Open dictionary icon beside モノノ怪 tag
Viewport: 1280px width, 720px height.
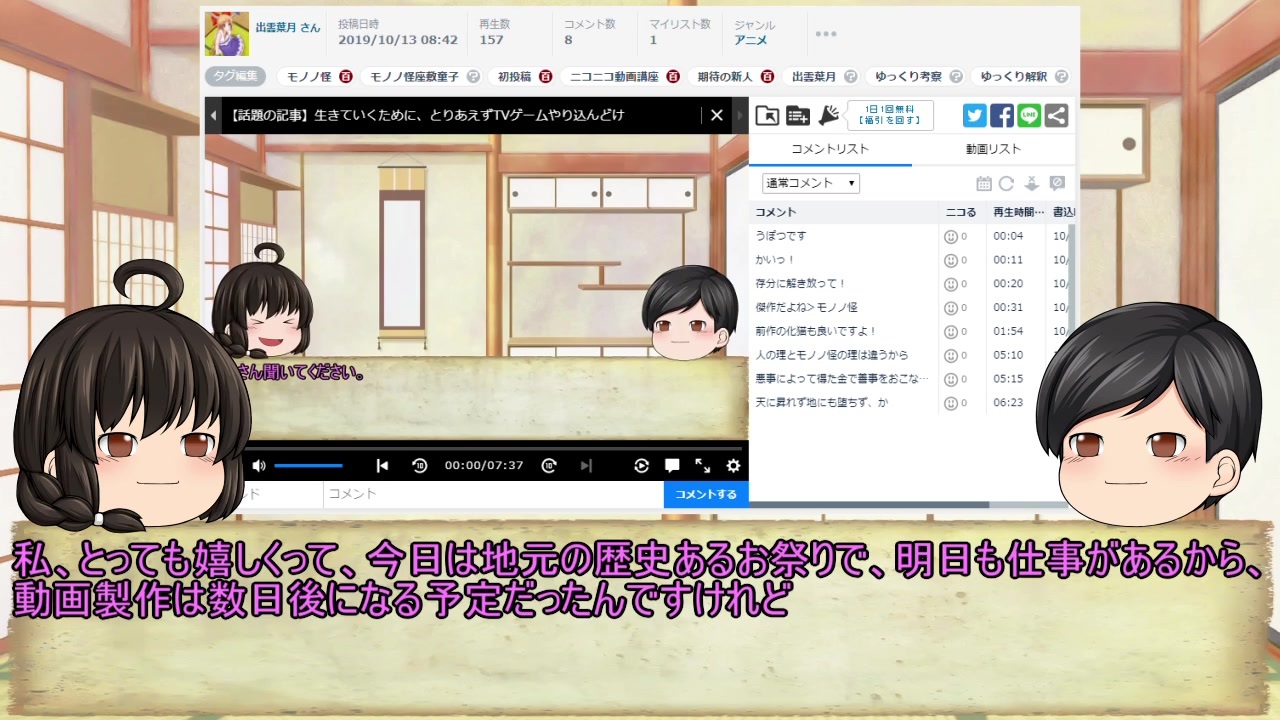tap(345, 76)
